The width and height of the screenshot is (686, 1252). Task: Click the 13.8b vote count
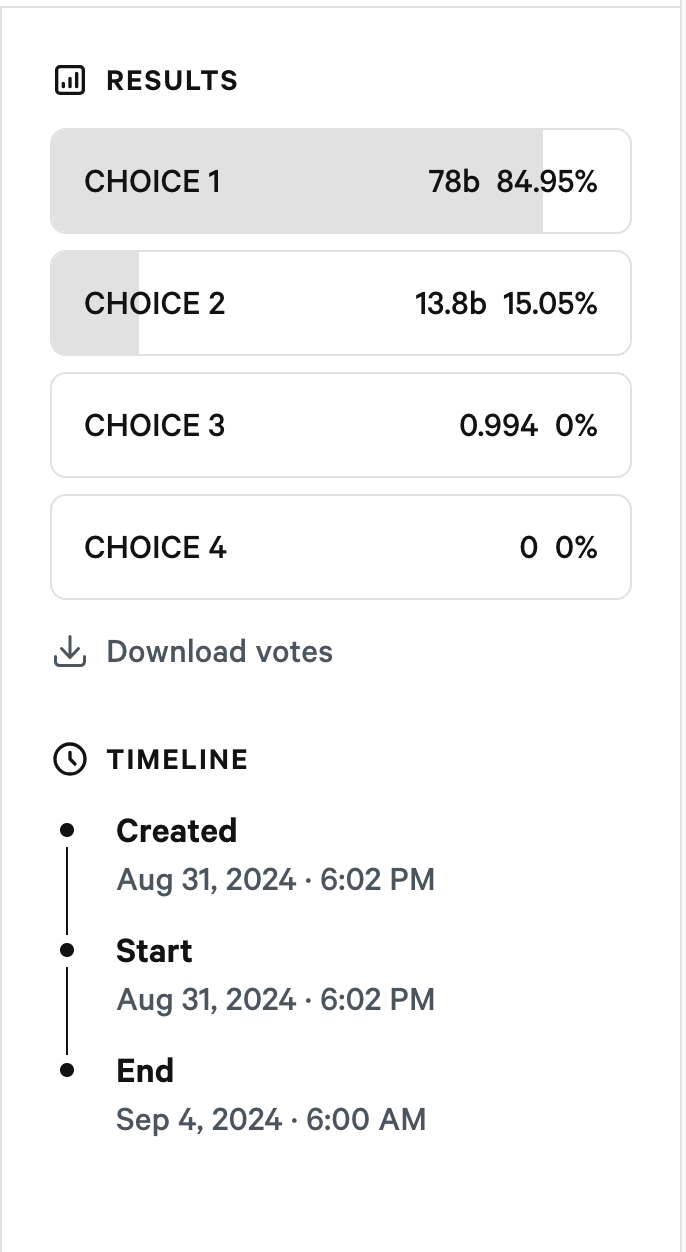[x=450, y=304]
